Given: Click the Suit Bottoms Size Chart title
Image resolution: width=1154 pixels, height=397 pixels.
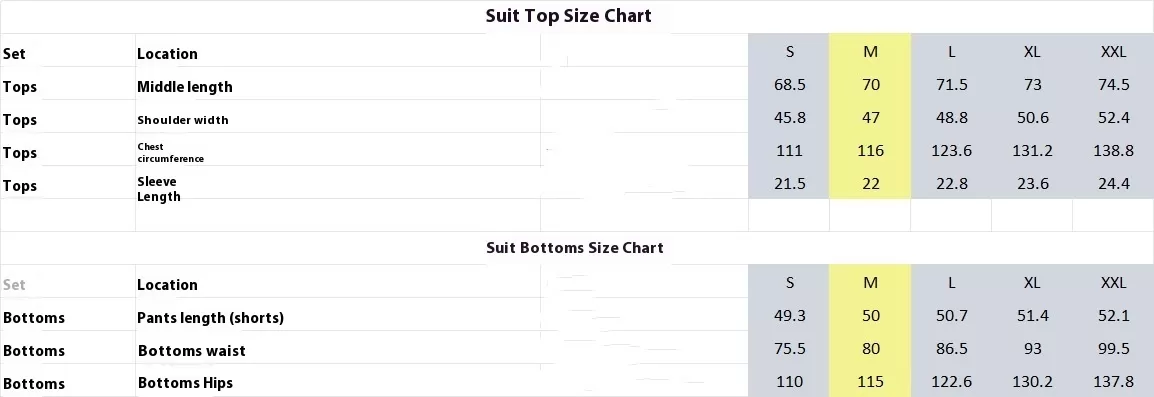Looking at the screenshot, I should [x=575, y=247].
